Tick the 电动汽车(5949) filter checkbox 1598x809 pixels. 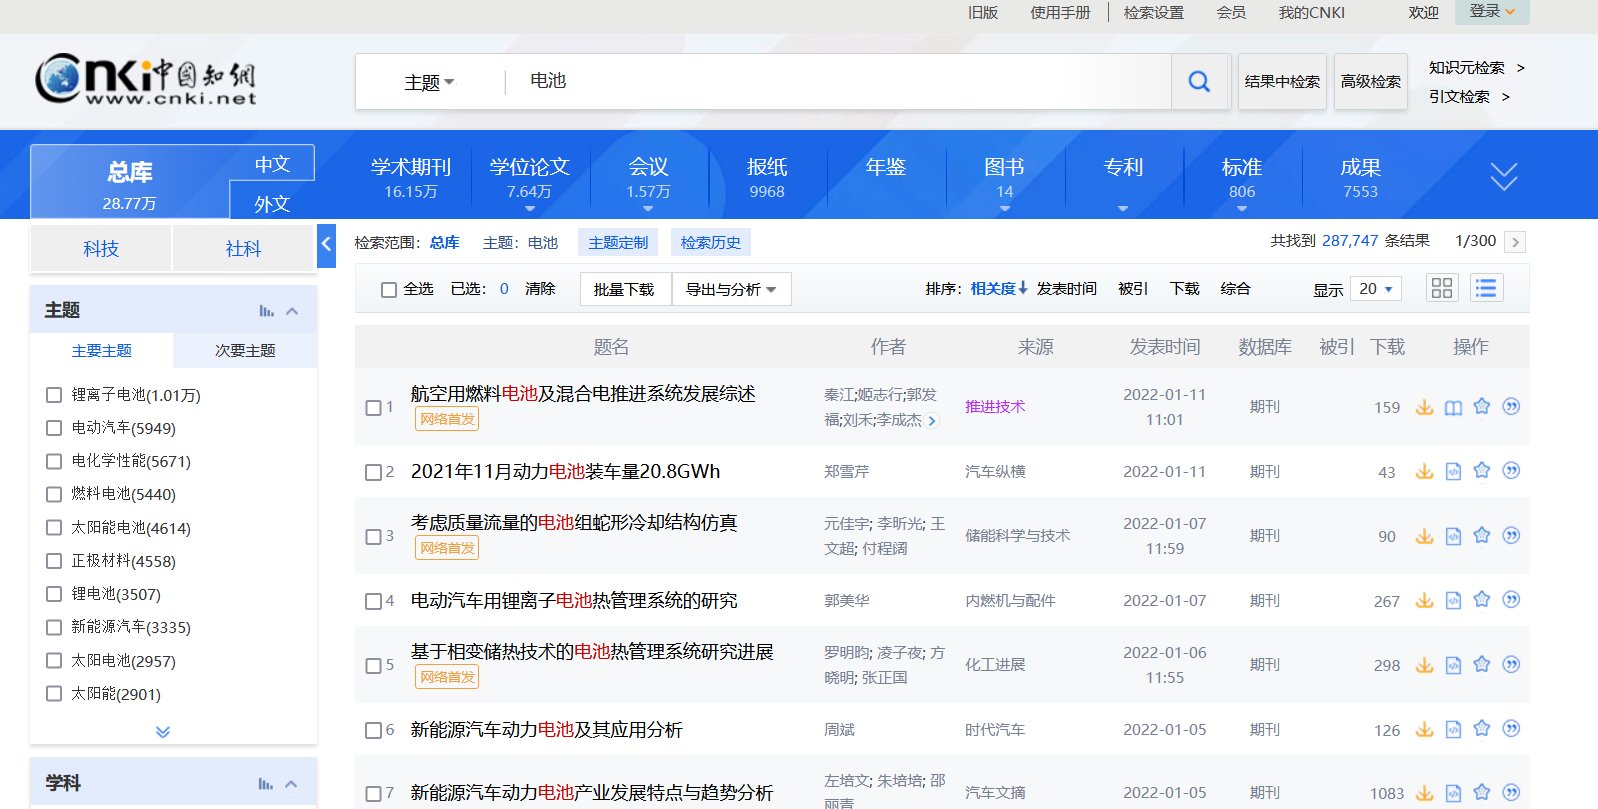54,428
